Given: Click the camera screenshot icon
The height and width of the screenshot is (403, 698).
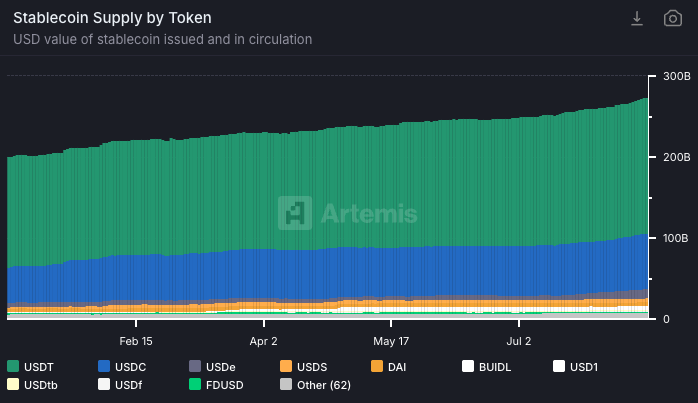Looking at the screenshot, I should point(673,19).
